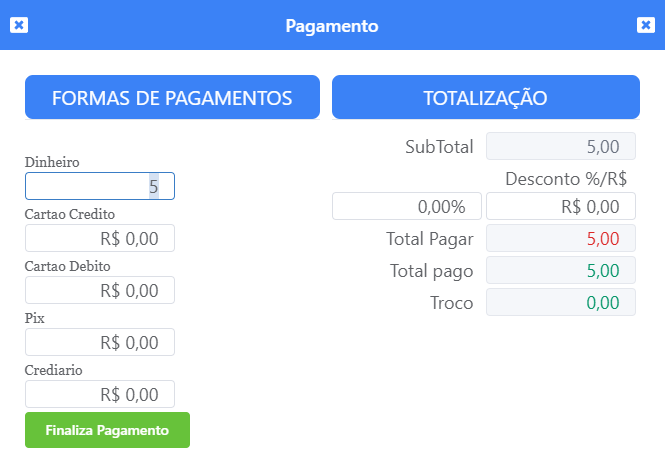Click the Total Pagar value field
The width and height of the screenshot is (665, 476).
pos(560,239)
